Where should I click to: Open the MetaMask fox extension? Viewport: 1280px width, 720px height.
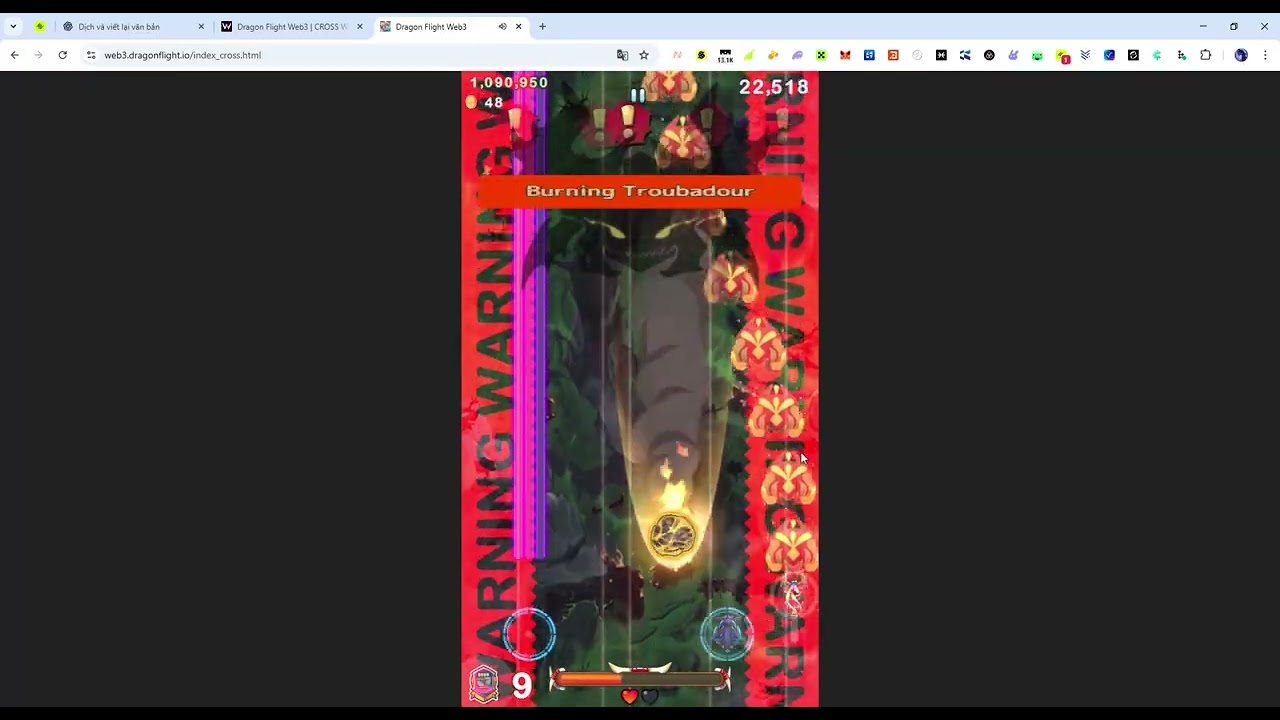pos(845,55)
